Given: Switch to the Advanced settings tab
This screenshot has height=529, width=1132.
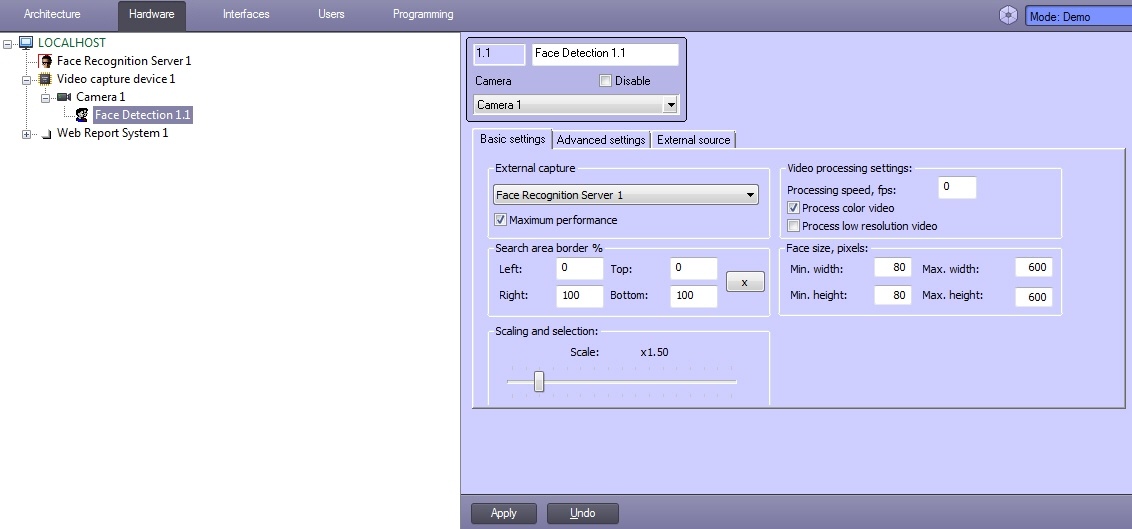Looking at the screenshot, I should 600,140.
